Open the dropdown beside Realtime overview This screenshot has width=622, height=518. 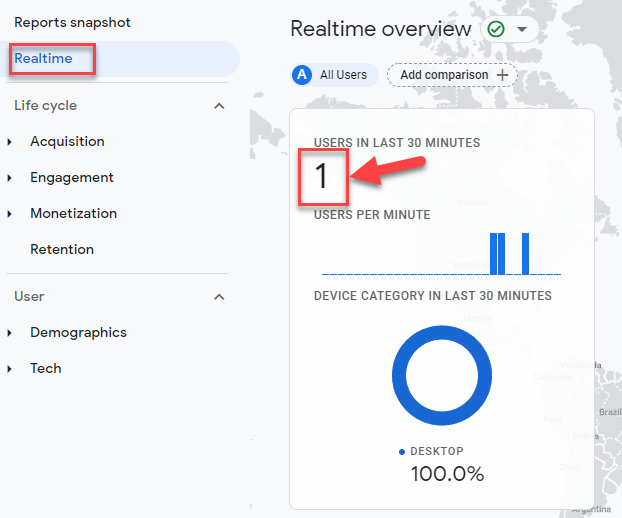pyautogui.click(x=522, y=29)
